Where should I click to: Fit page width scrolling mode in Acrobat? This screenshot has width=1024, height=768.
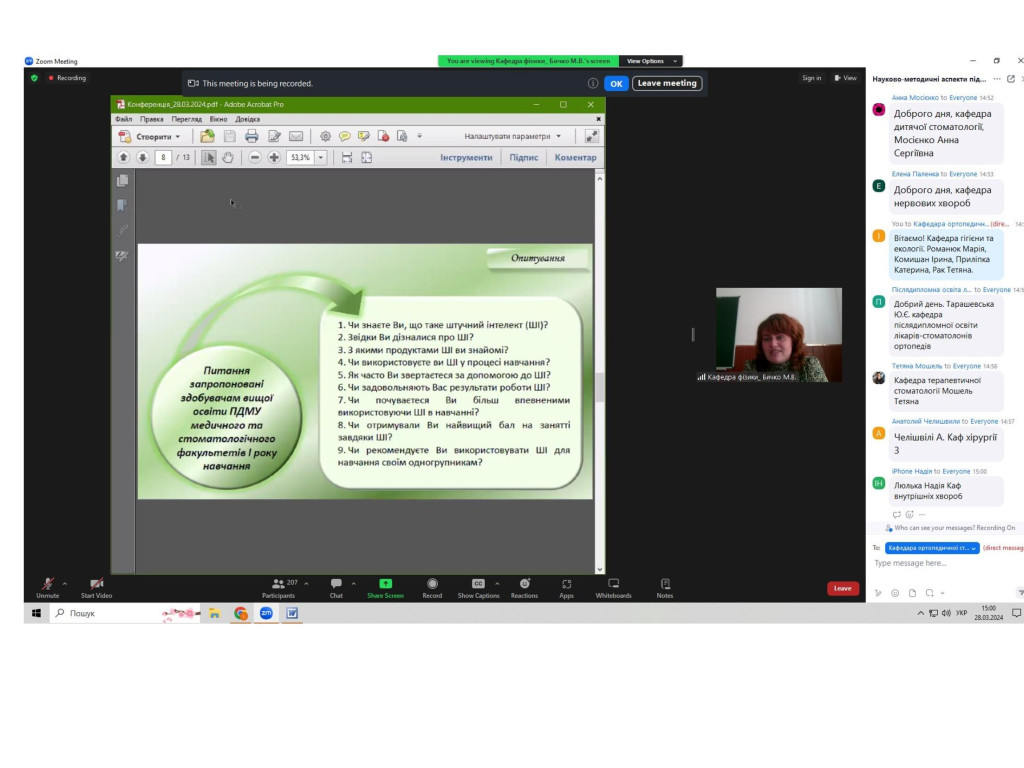coord(347,157)
